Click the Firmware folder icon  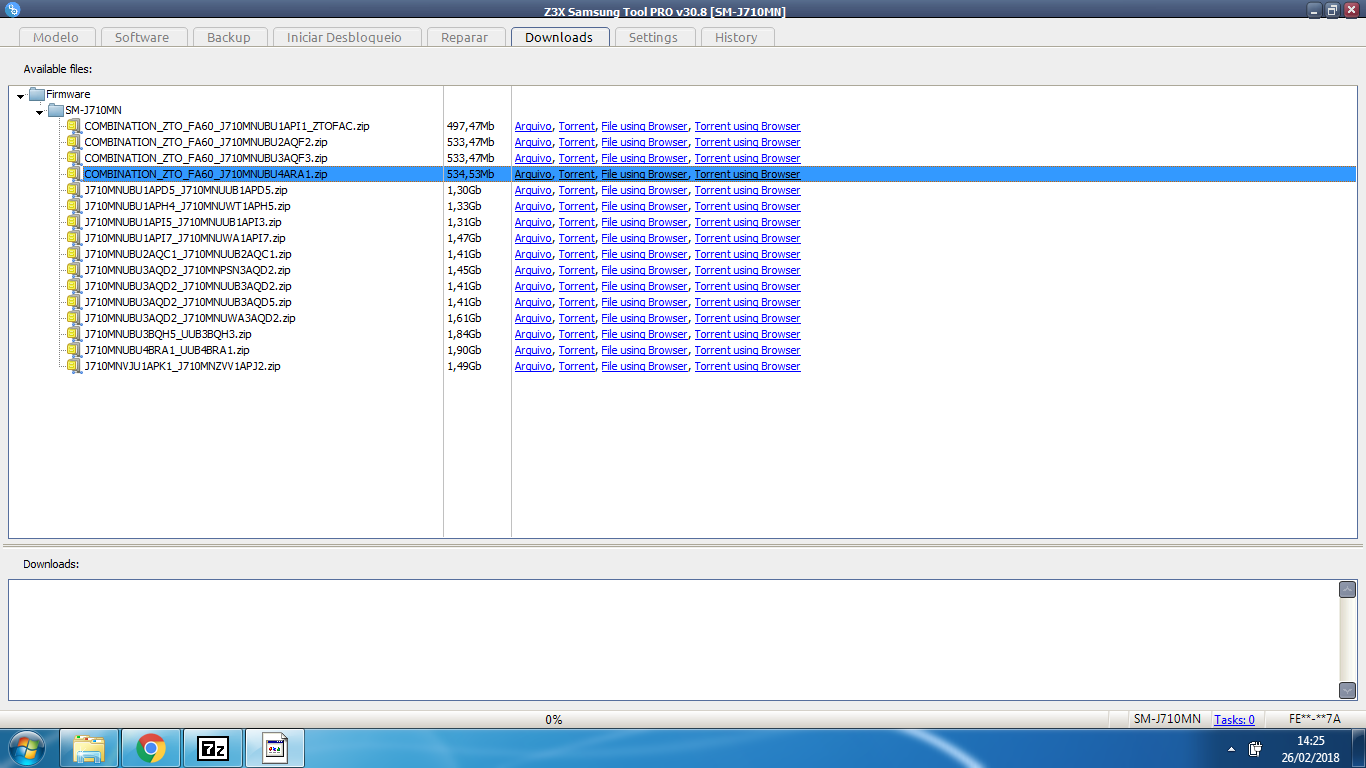[x=37, y=94]
